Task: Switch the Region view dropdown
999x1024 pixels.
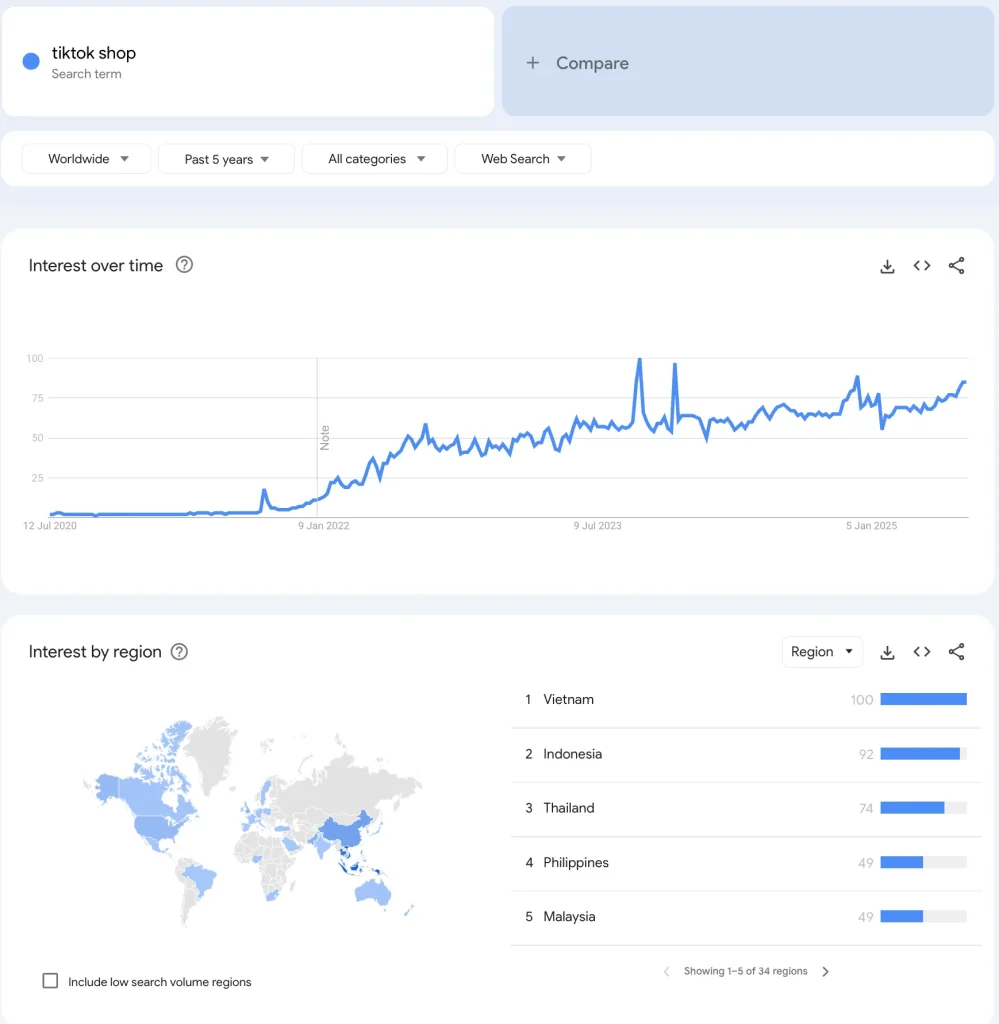Action: (822, 652)
